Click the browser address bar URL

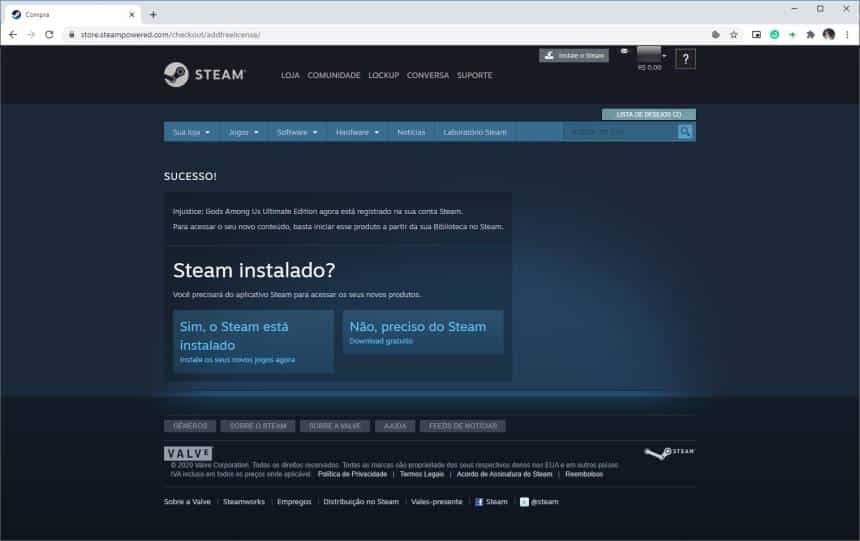tap(170, 35)
